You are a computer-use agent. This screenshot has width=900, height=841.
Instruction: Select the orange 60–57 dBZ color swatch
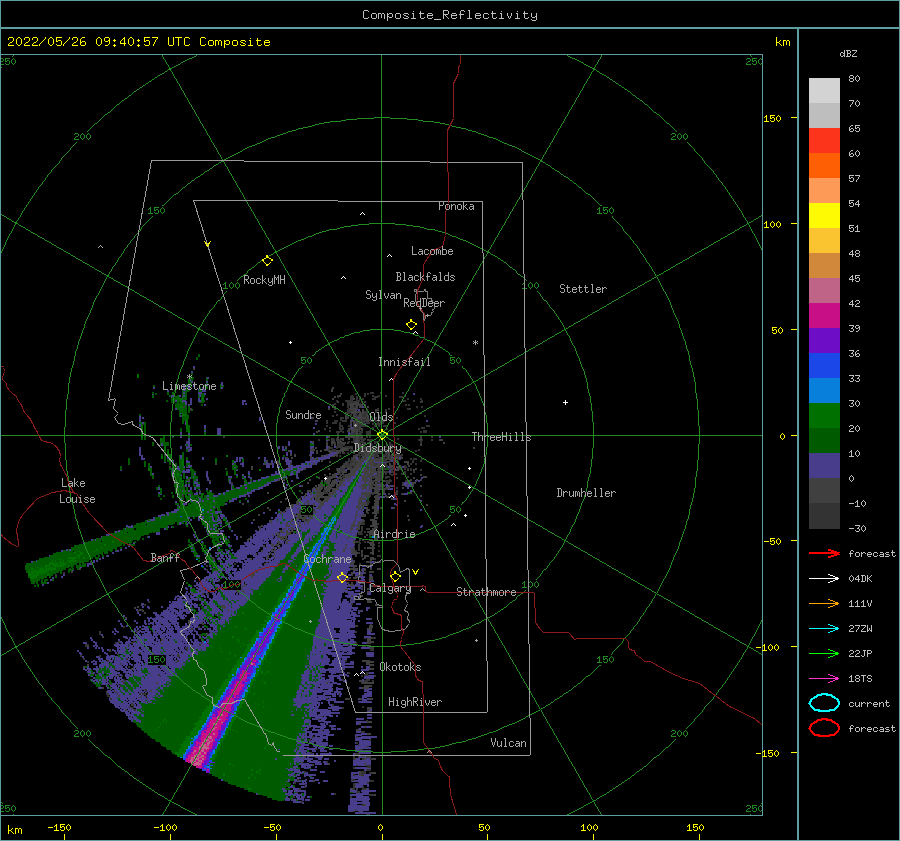(824, 166)
